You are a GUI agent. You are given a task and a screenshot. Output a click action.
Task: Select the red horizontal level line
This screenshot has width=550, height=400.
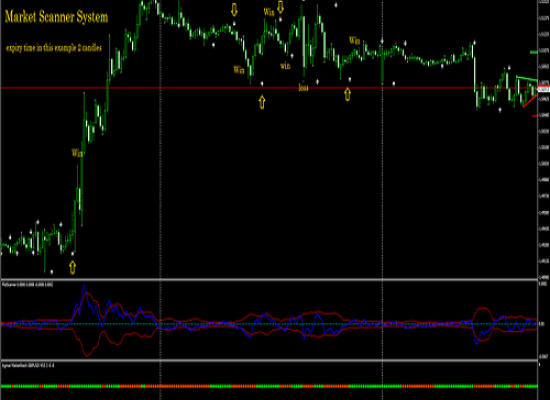[269, 88]
